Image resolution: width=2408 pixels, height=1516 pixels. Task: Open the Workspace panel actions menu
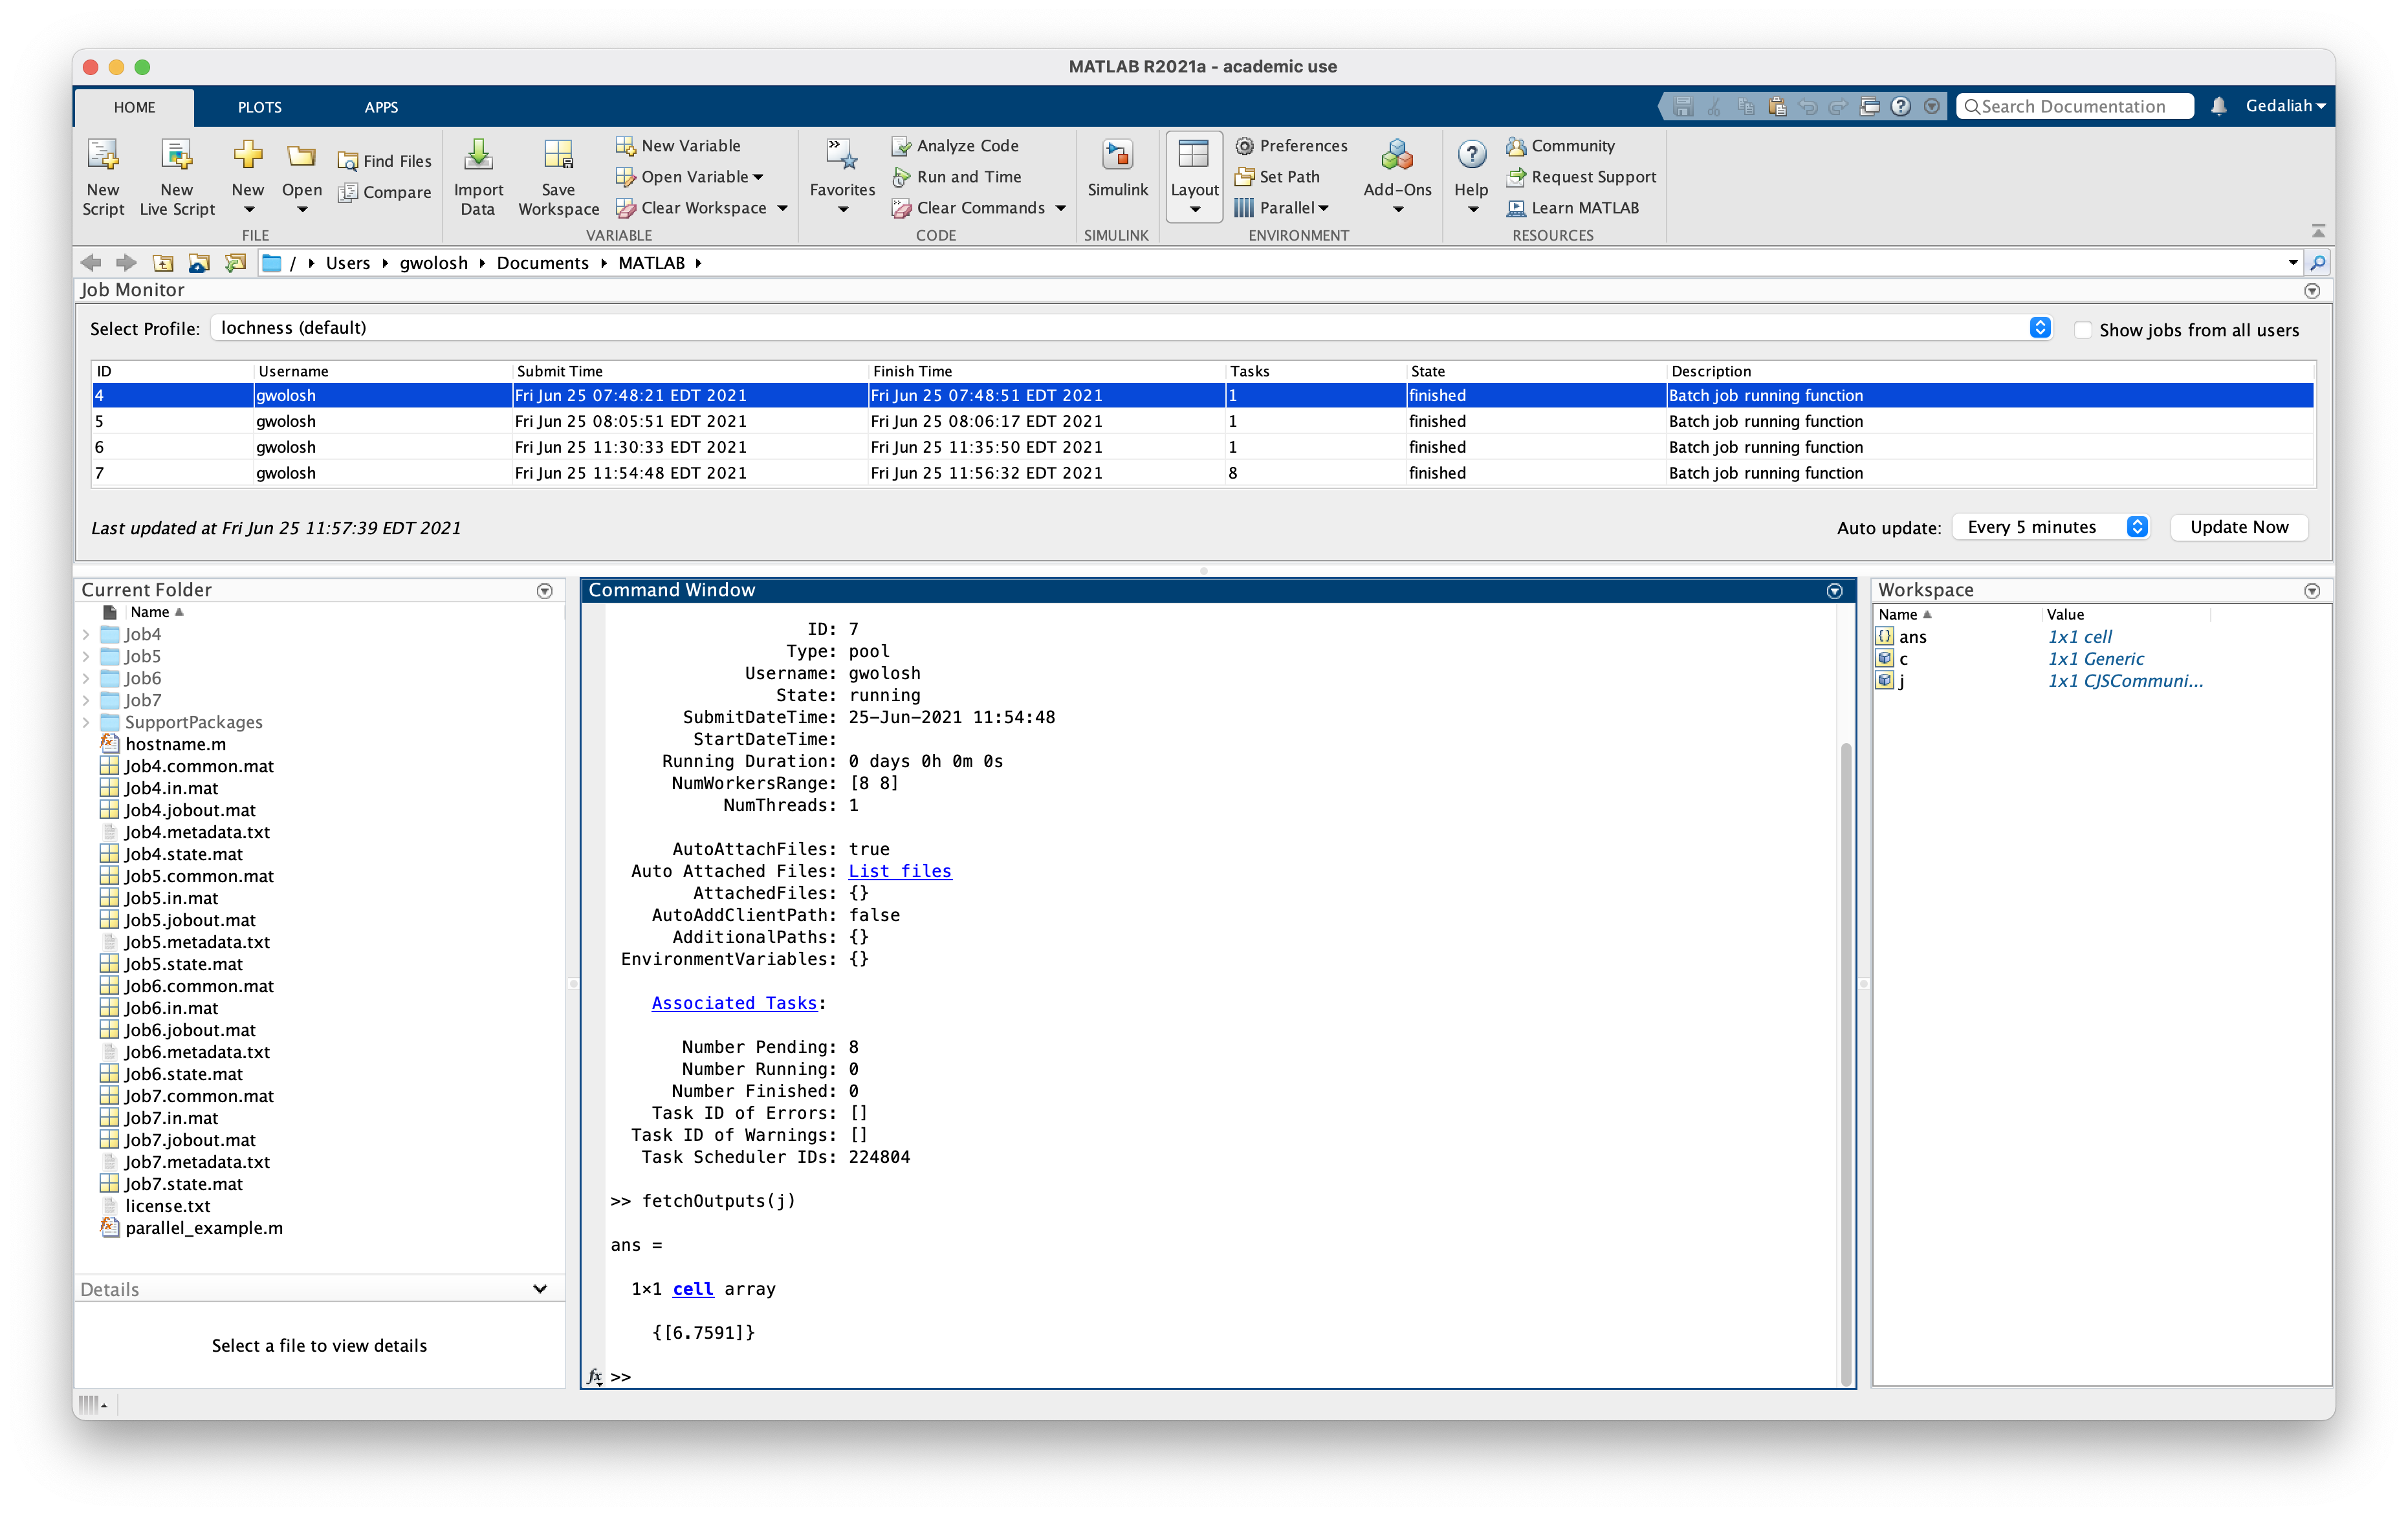2312,591
